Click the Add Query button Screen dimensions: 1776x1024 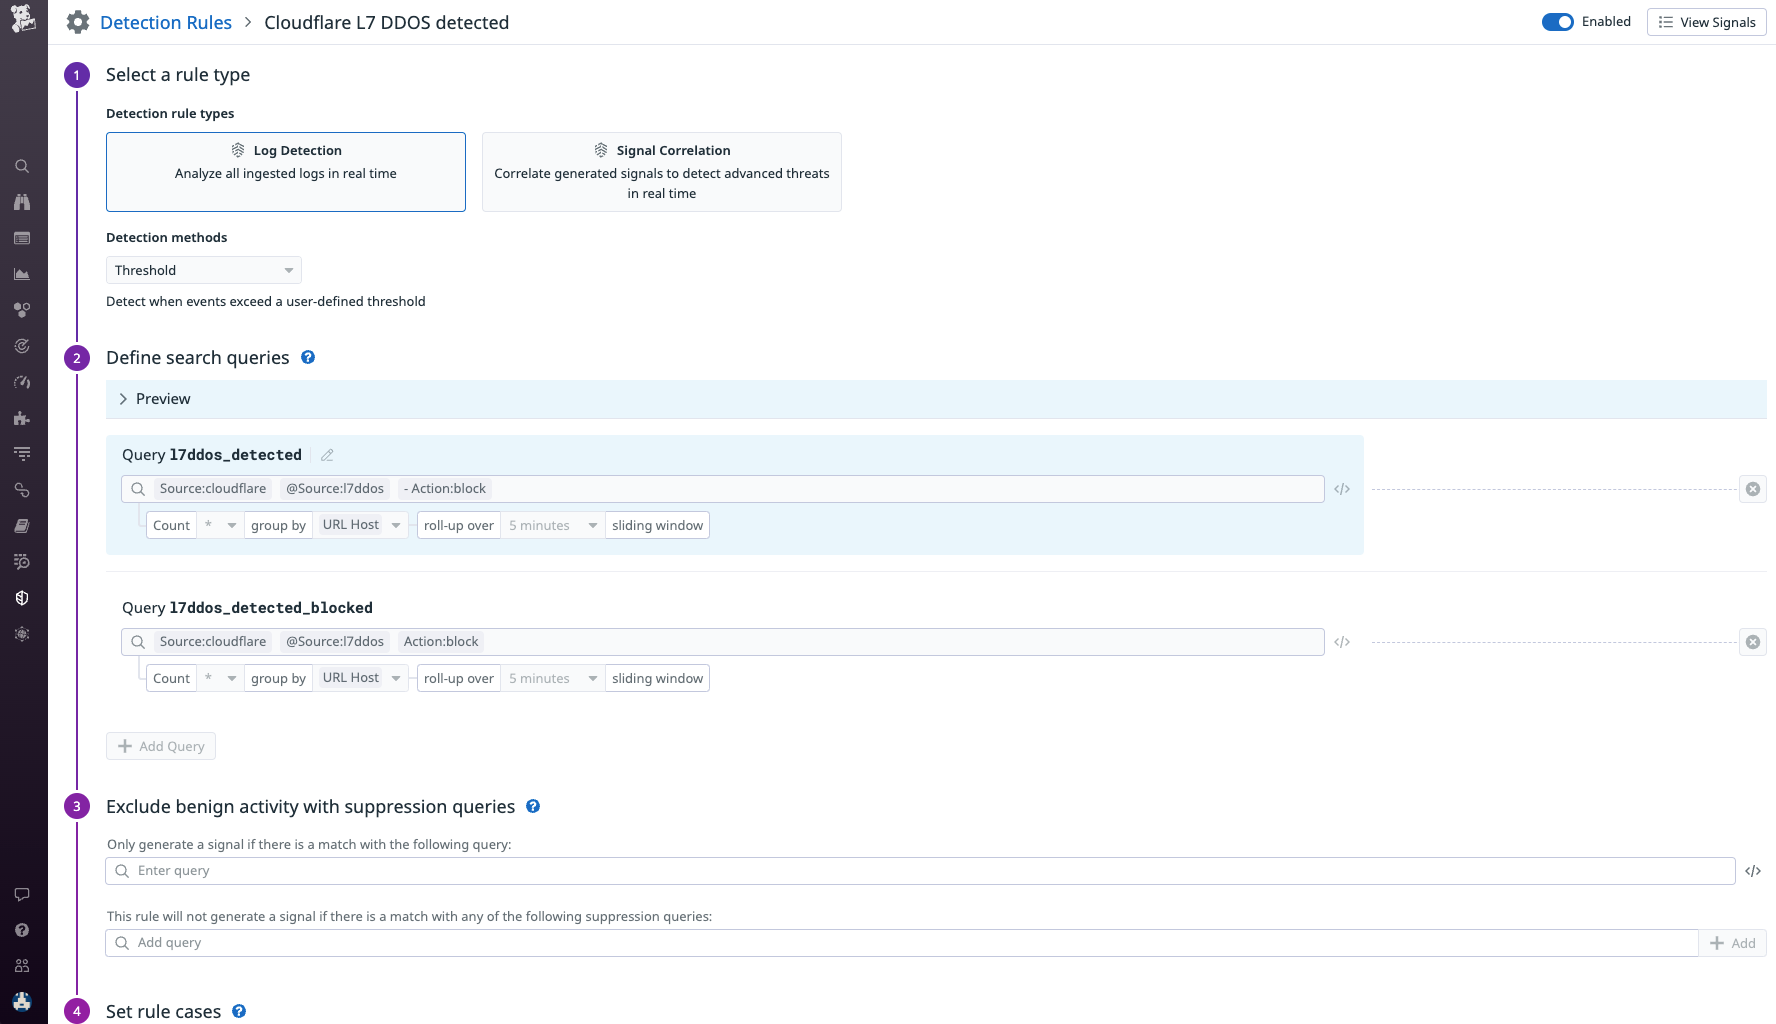coord(161,746)
